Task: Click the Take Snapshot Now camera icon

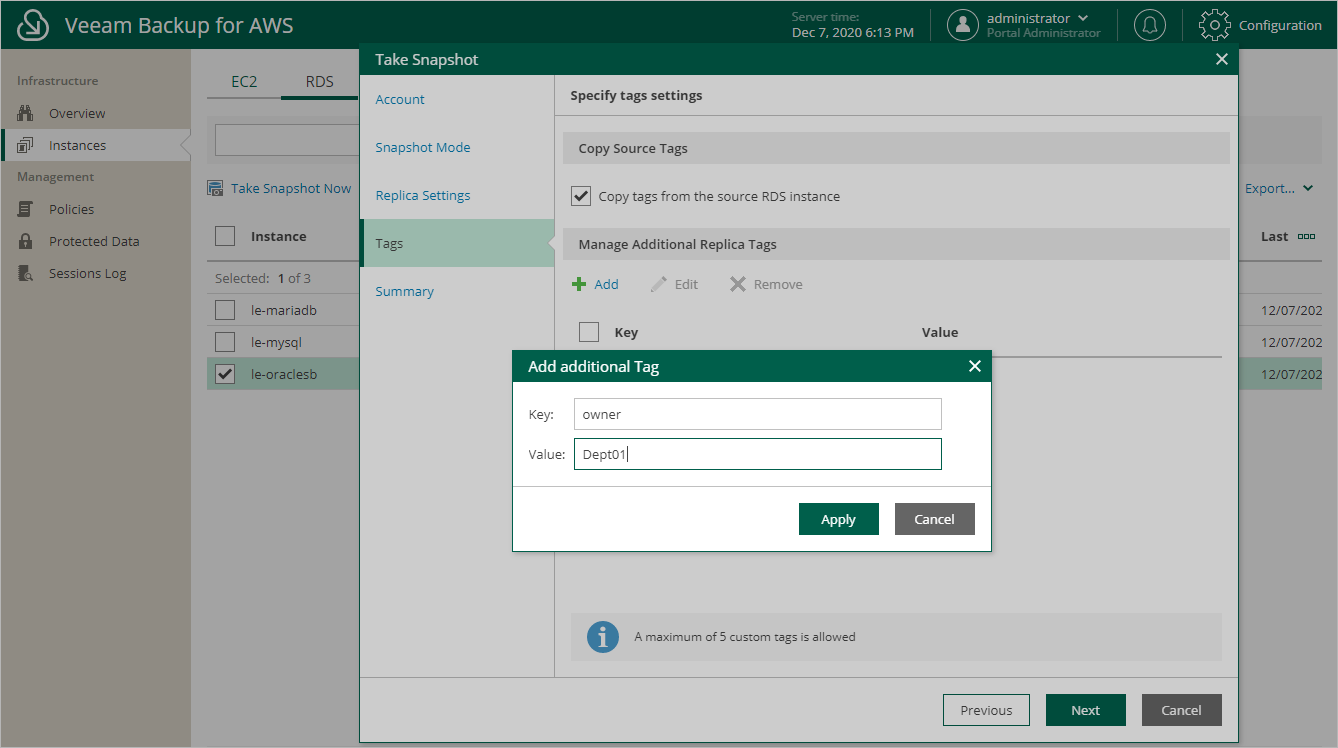Action: point(215,188)
